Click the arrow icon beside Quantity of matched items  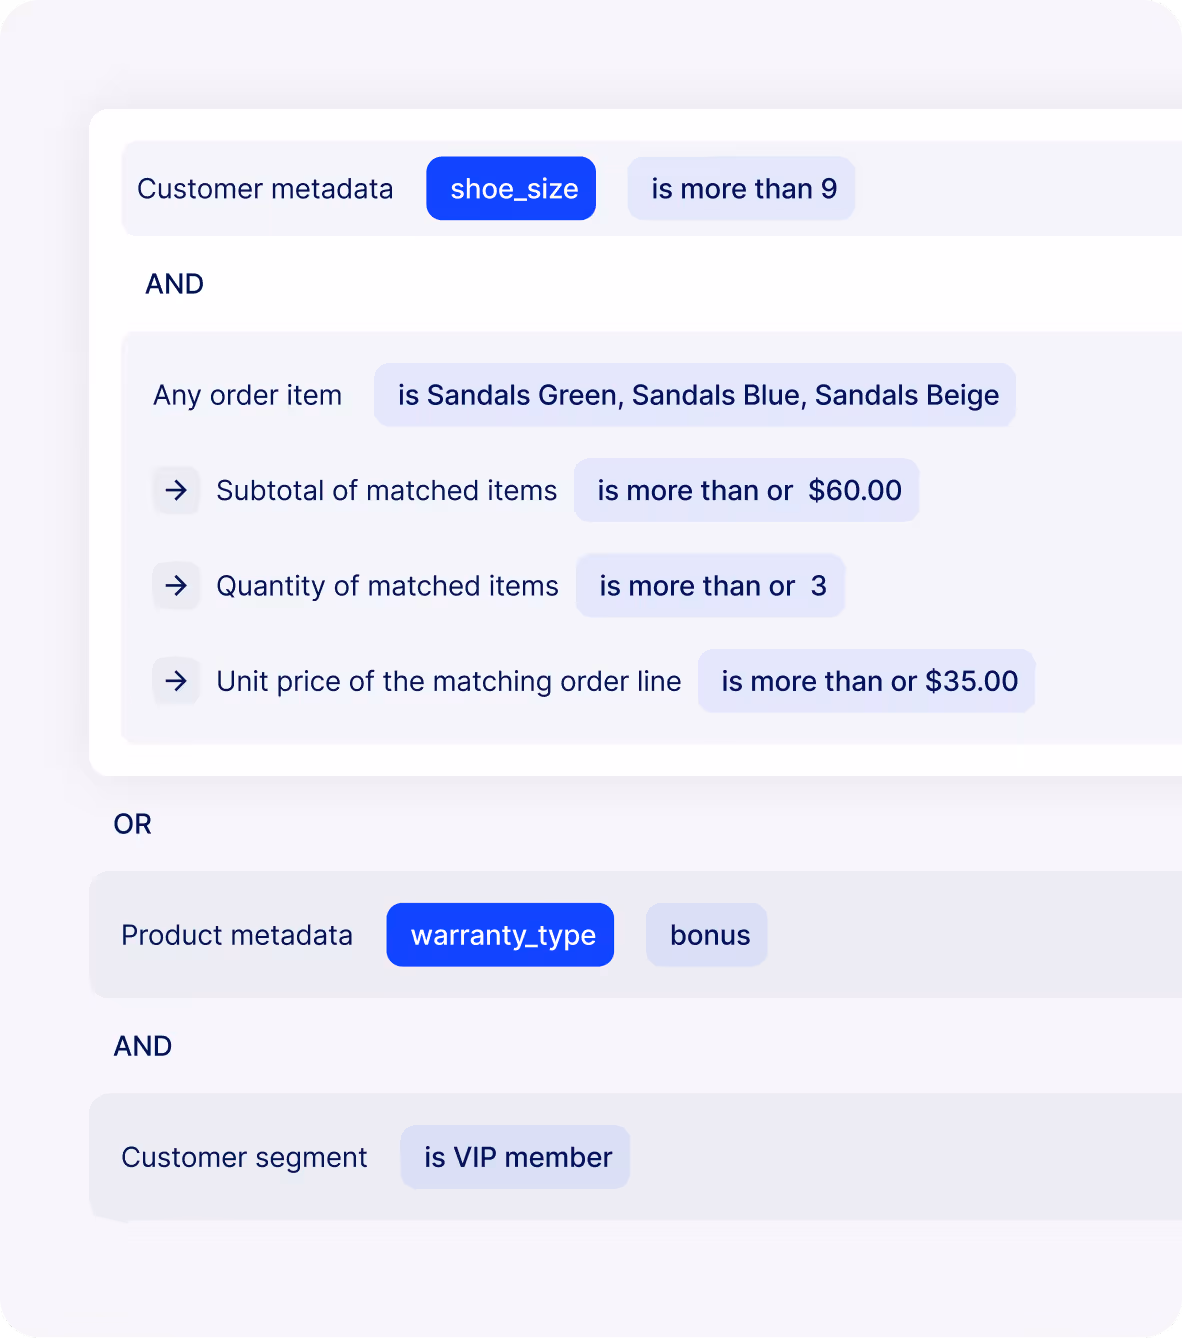pos(176,585)
